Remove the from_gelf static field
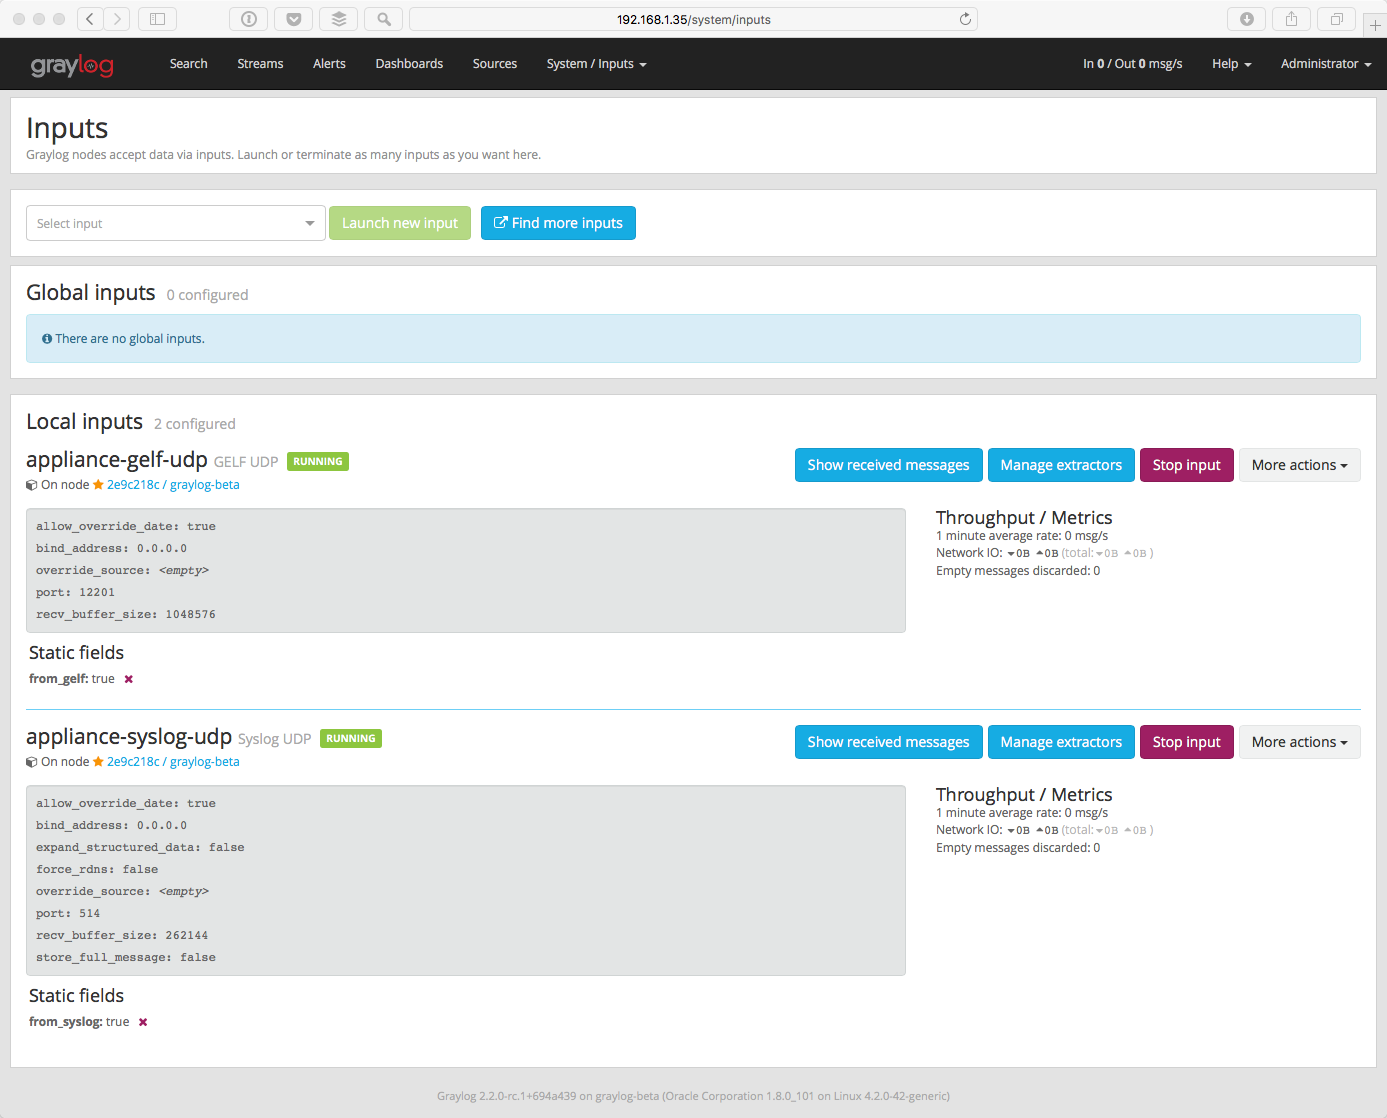The image size is (1387, 1118). tap(129, 679)
